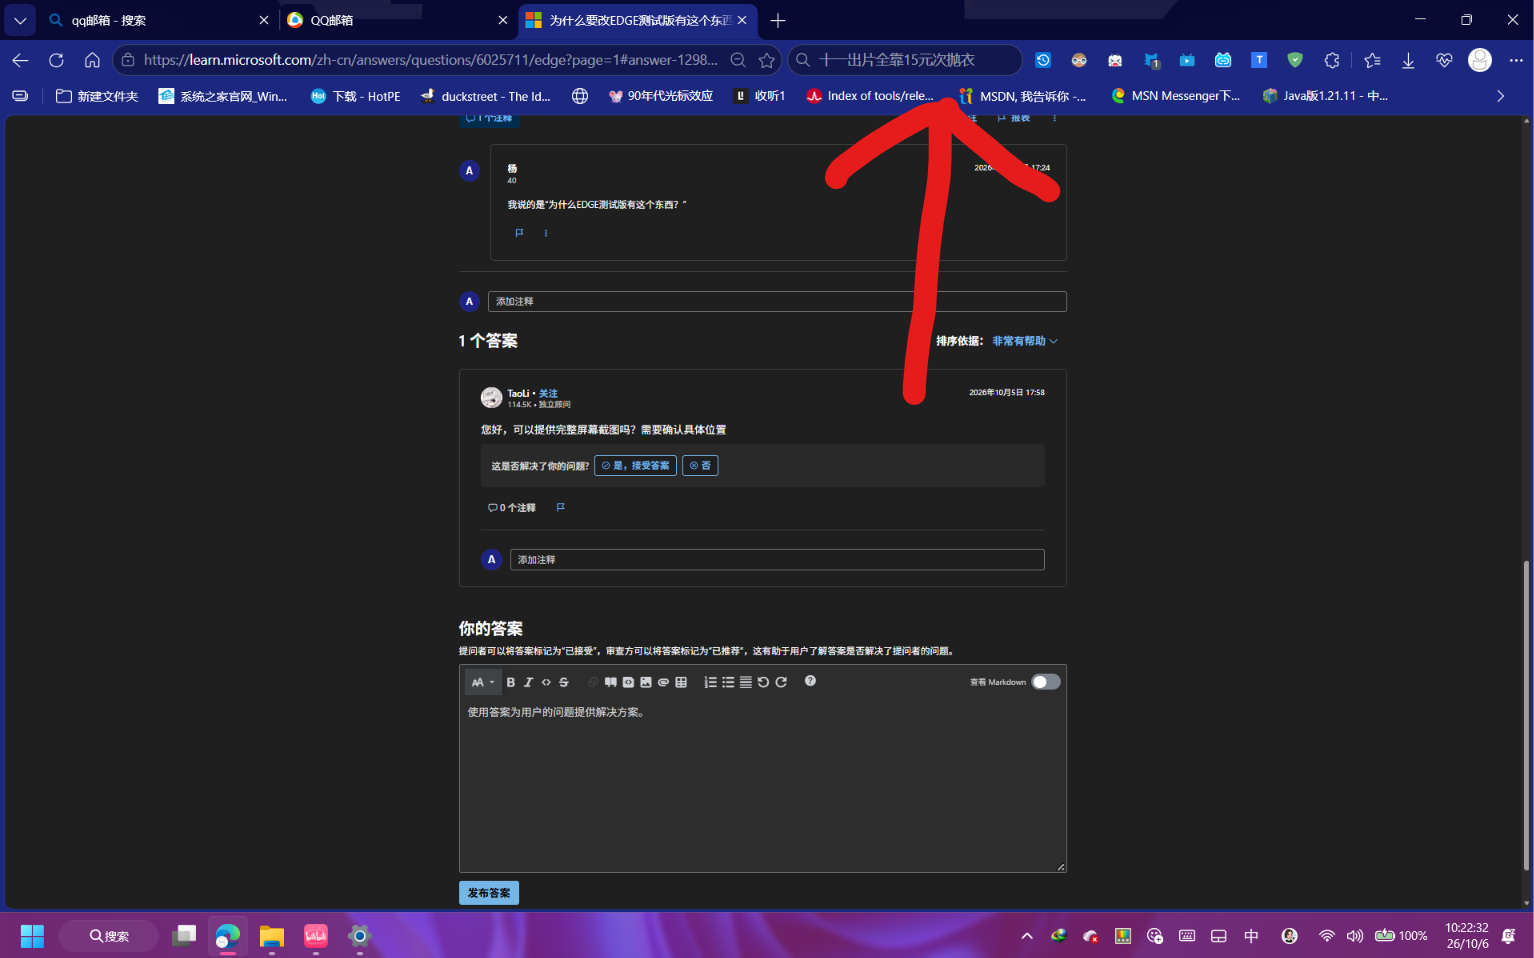Start a bulleted list in editor
1534x958 pixels.
728,682
